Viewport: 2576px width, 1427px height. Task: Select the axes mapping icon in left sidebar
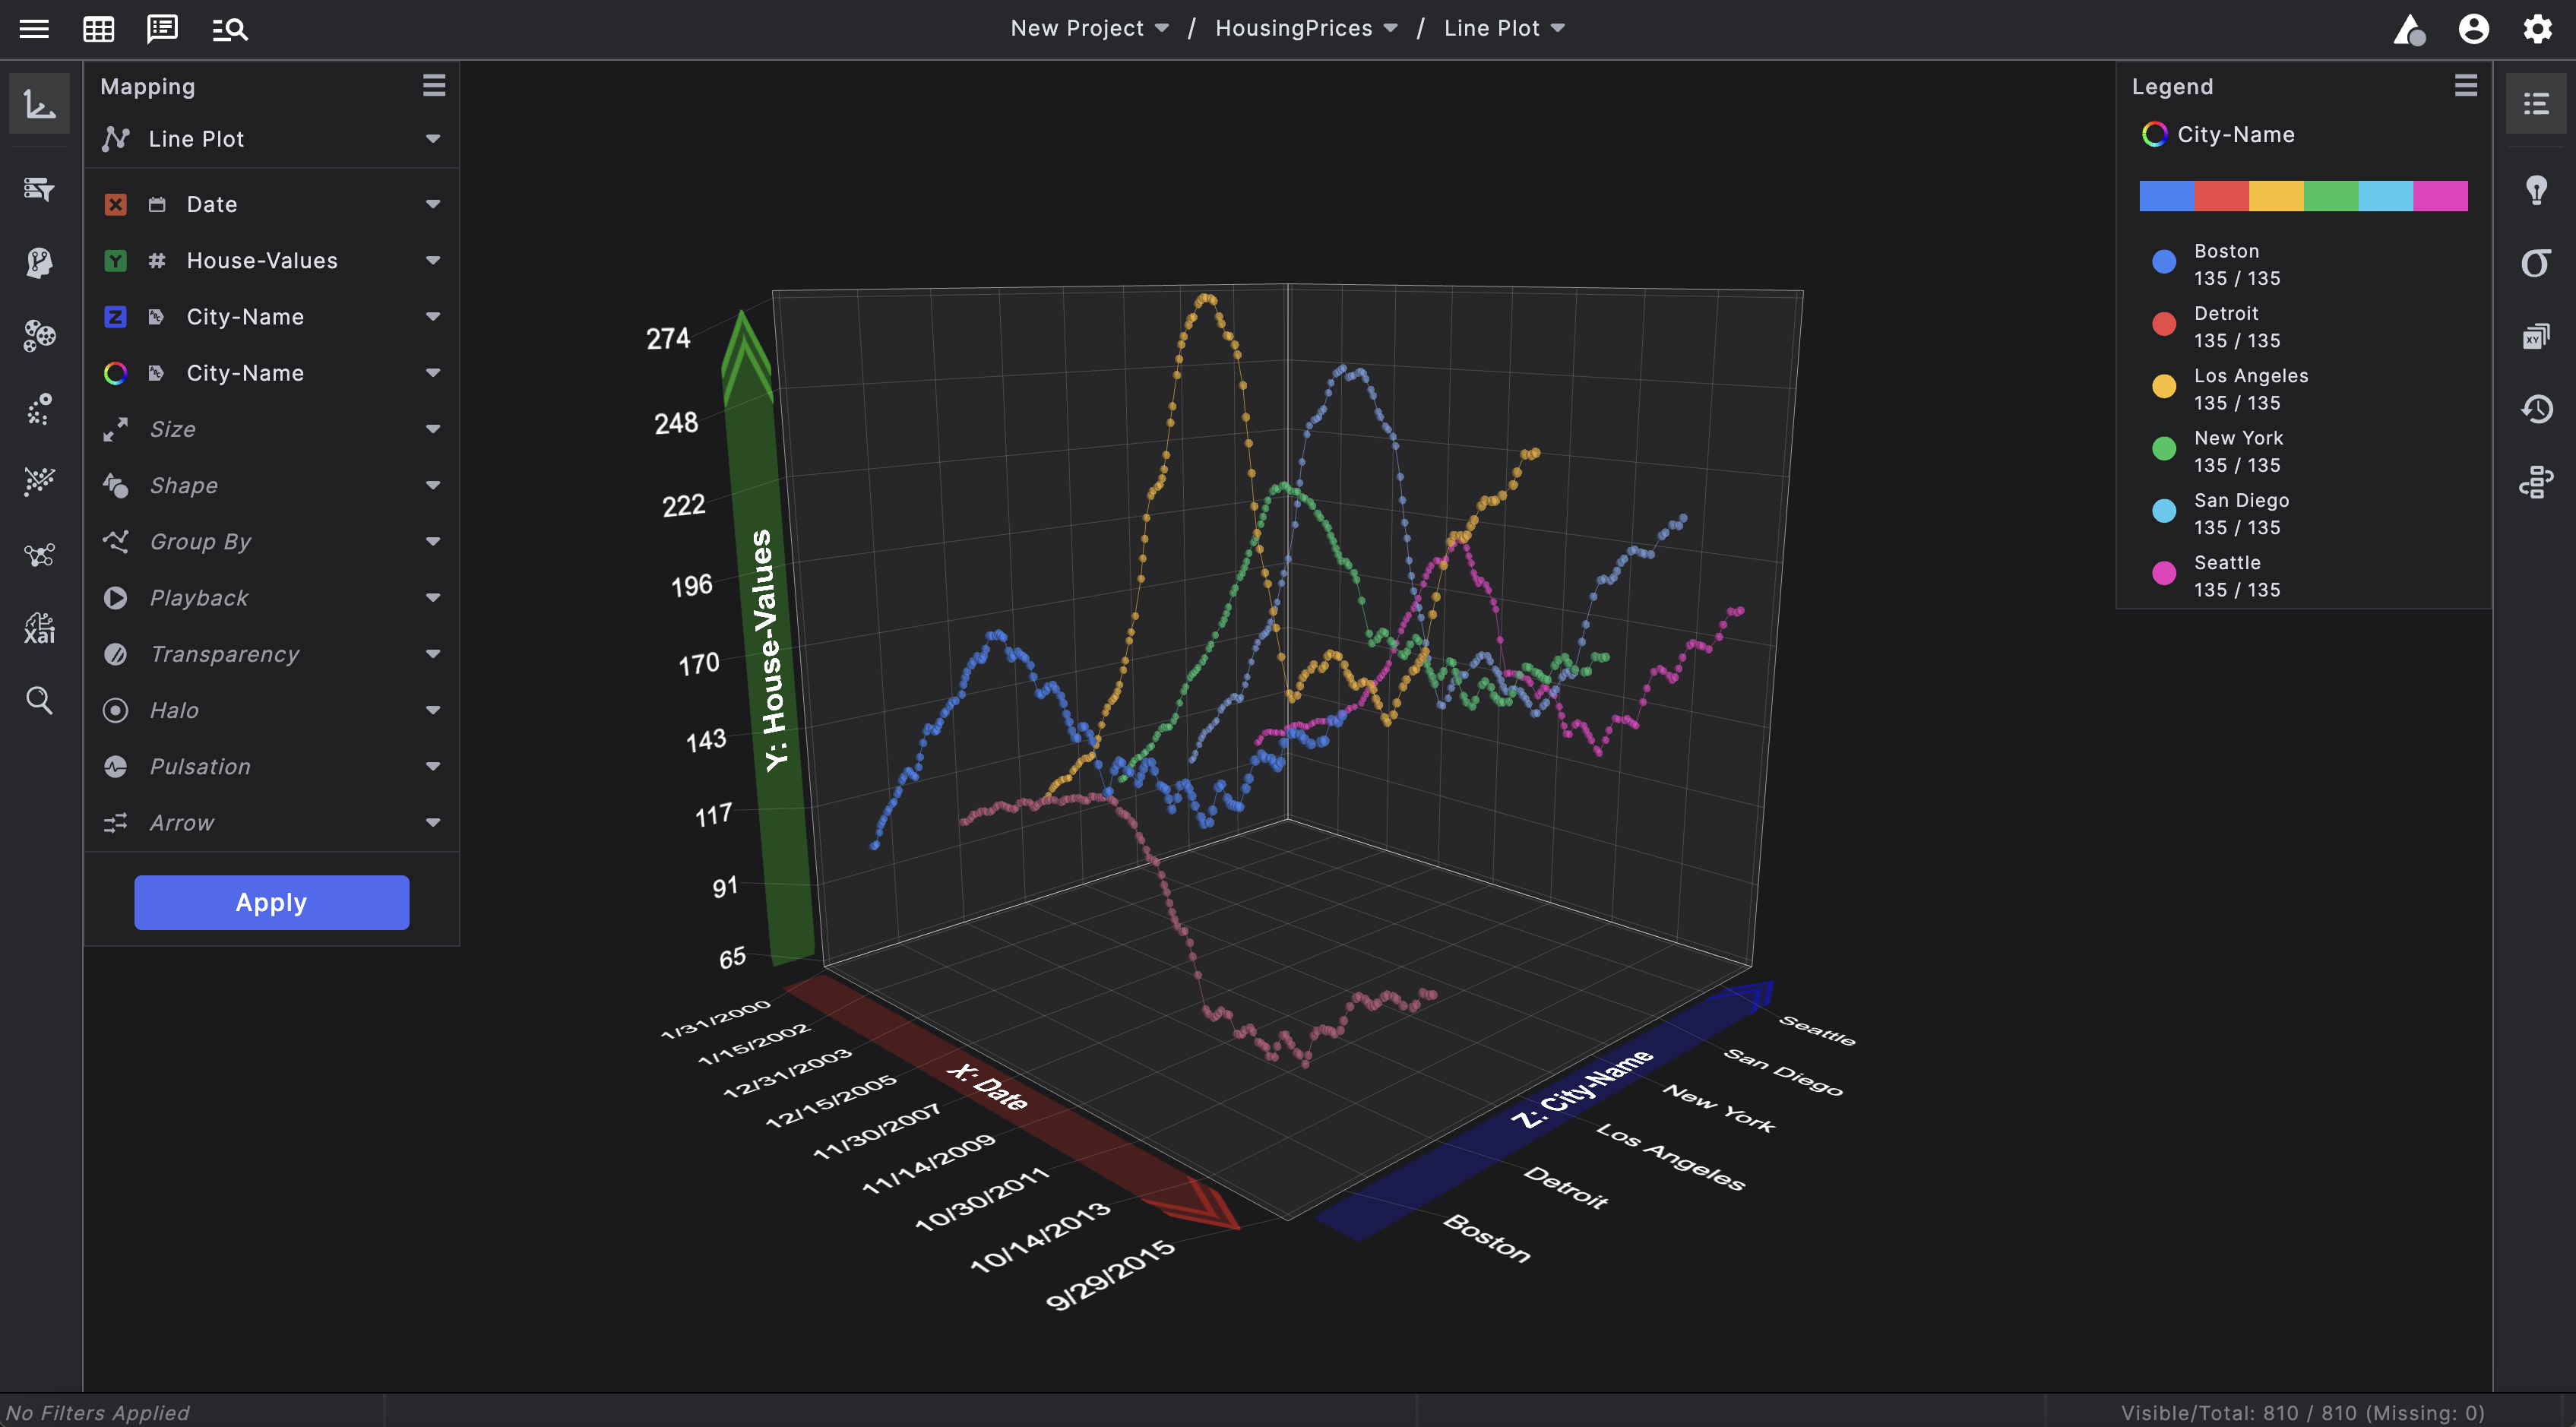40,103
